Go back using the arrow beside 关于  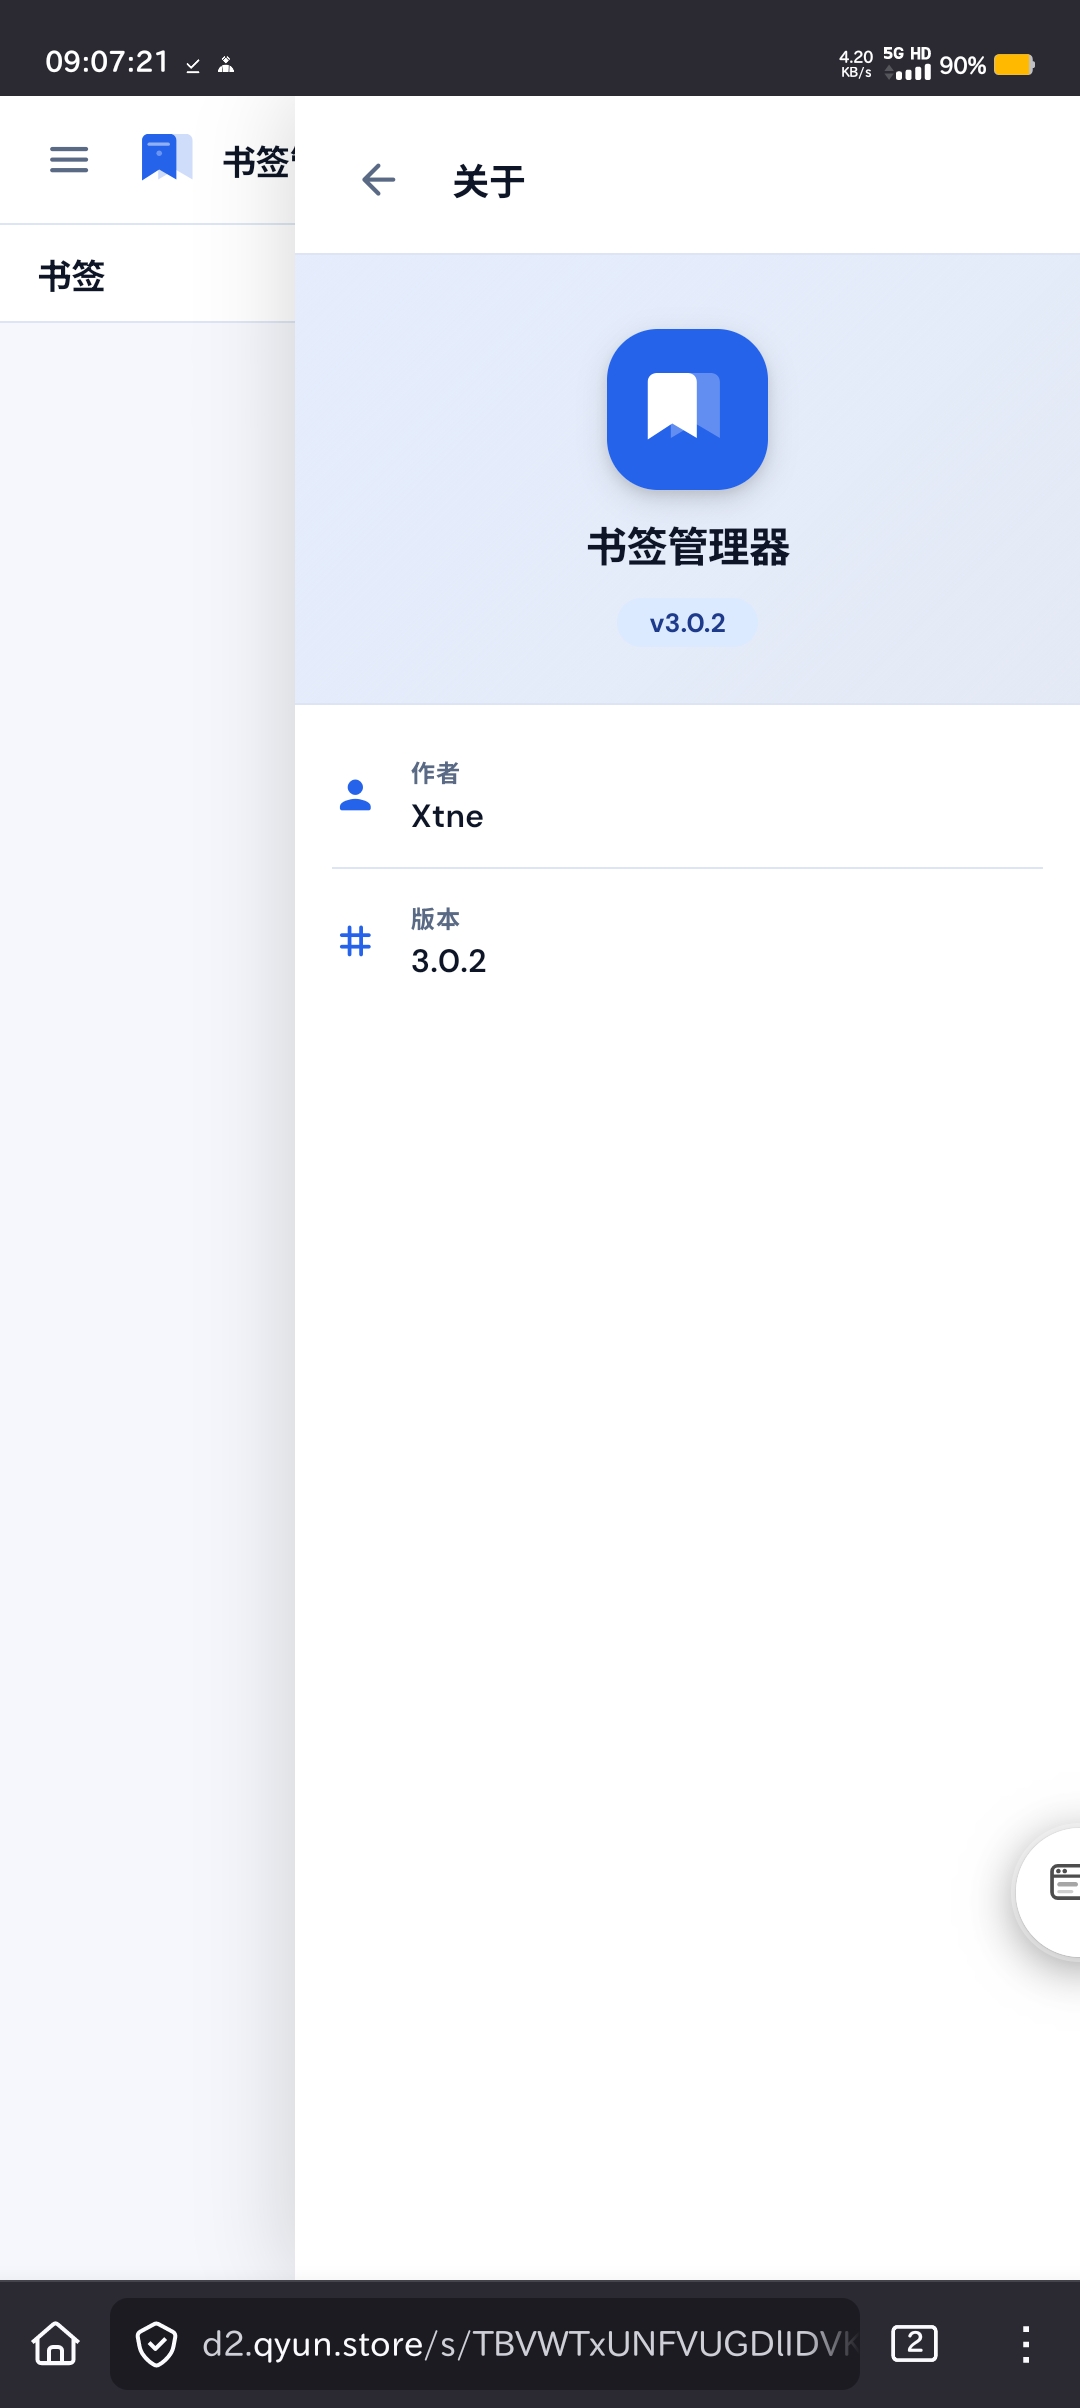coord(378,180)
